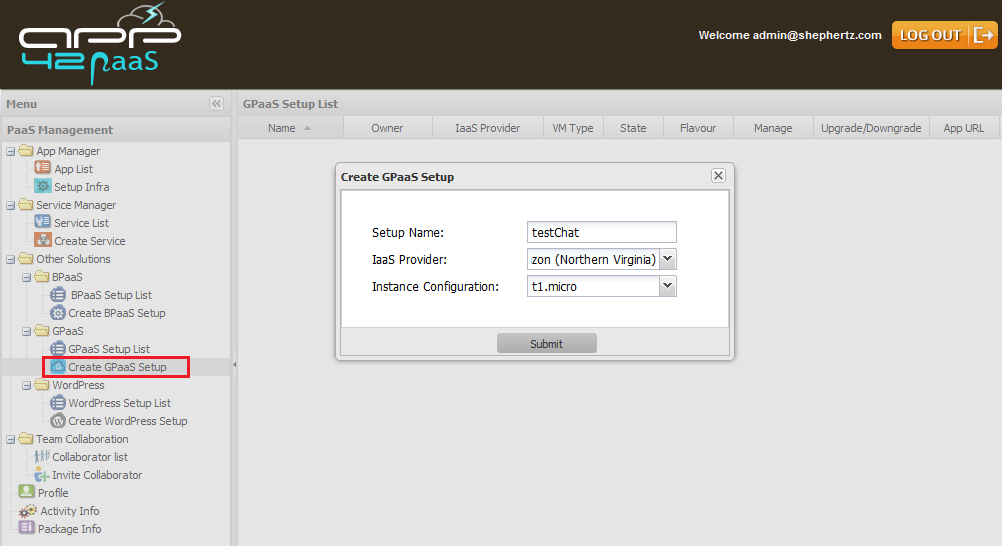Select Profile in the sidebar menu
The image size is (1002, 546).
53,493
